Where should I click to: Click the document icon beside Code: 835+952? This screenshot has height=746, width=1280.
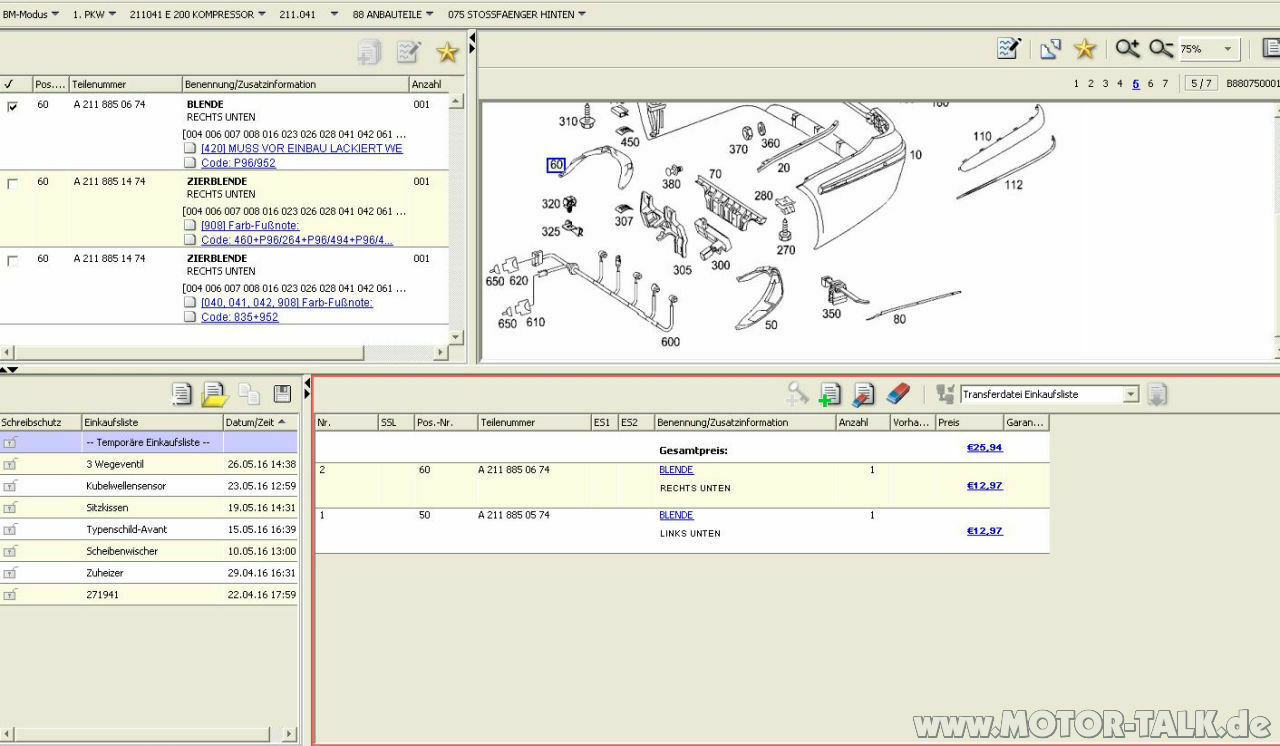point(190,317)
